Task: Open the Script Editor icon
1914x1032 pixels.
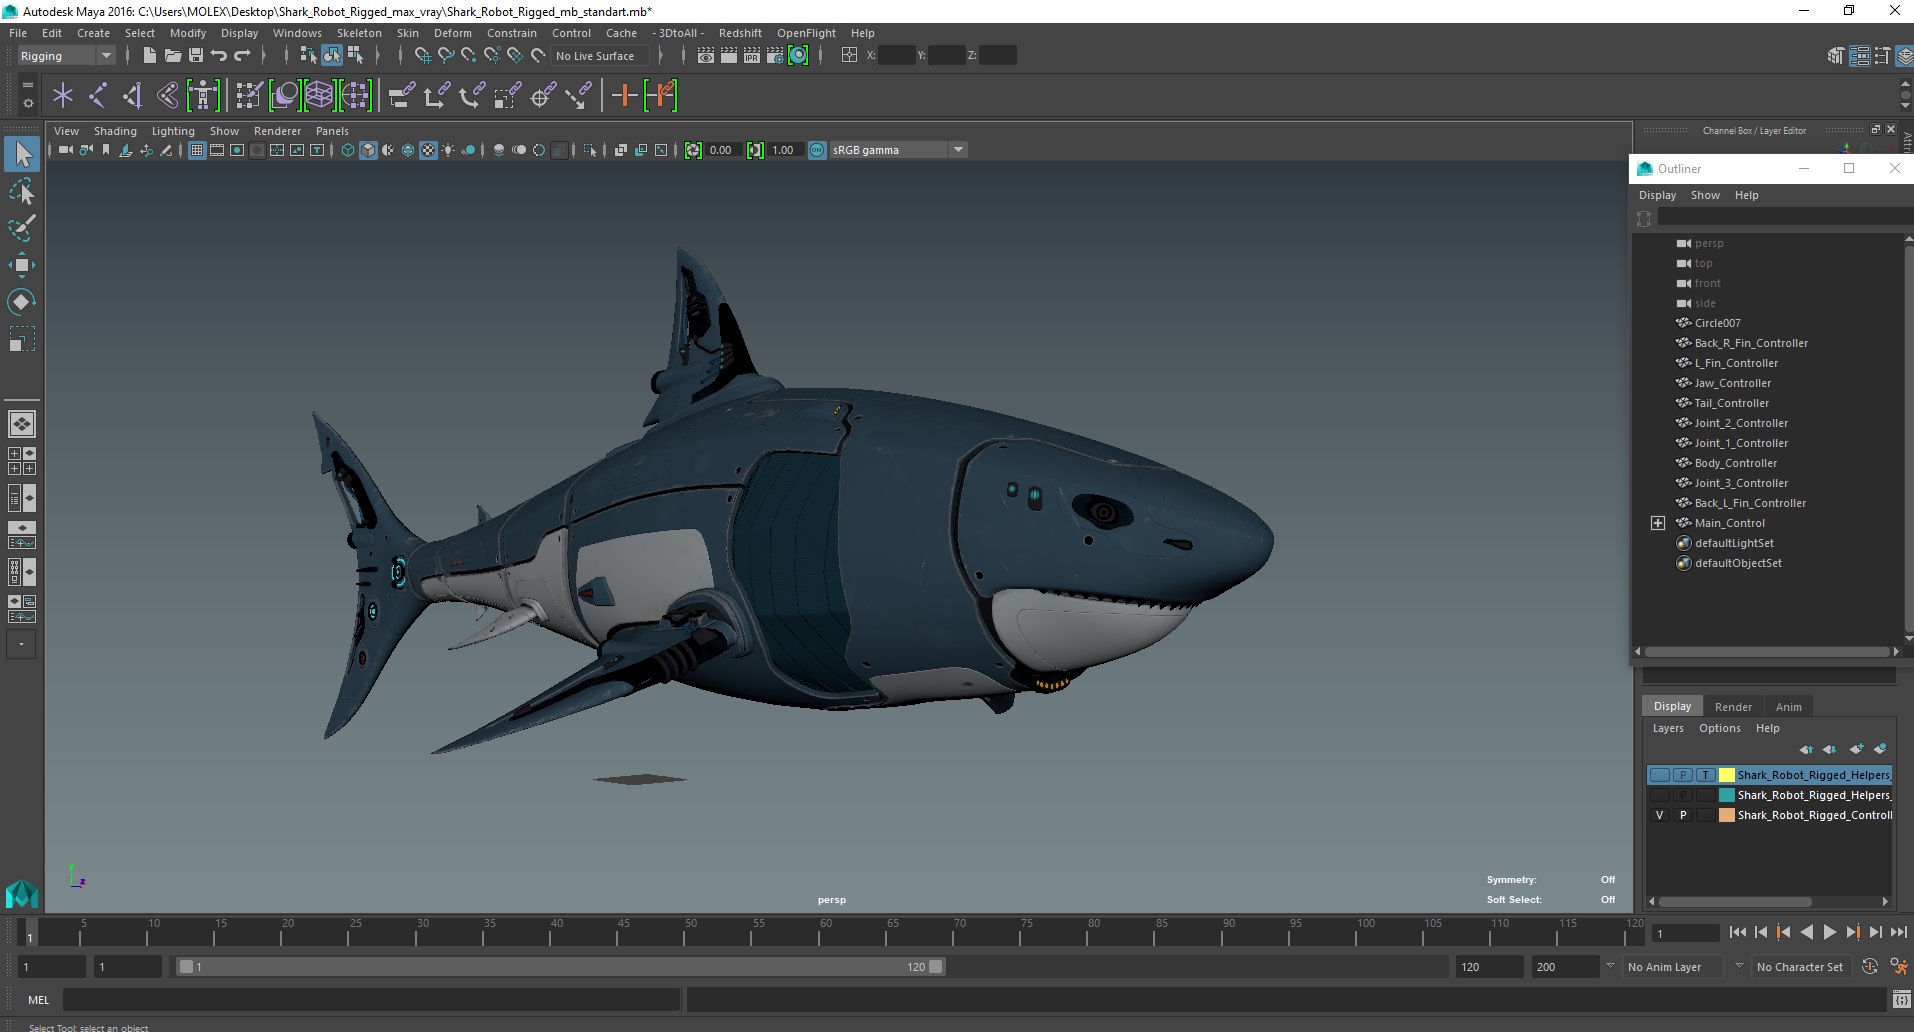Action: click(1901, 1000)
